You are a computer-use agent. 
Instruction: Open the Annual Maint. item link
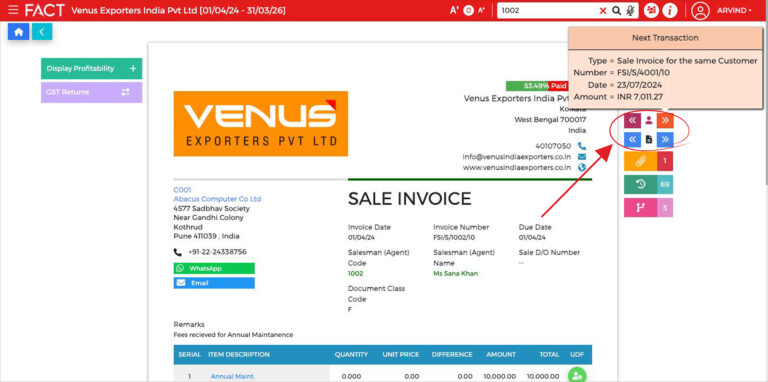232,377
